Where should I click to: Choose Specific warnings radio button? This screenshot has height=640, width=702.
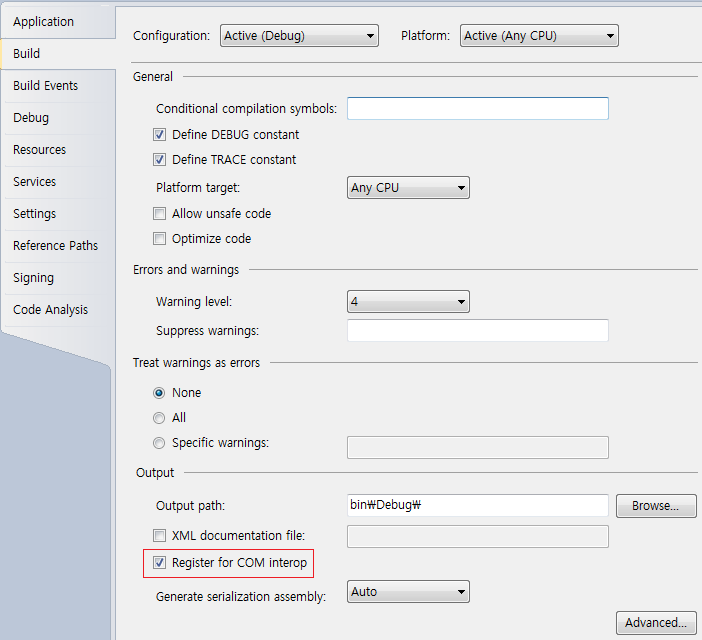click(159, 443)
